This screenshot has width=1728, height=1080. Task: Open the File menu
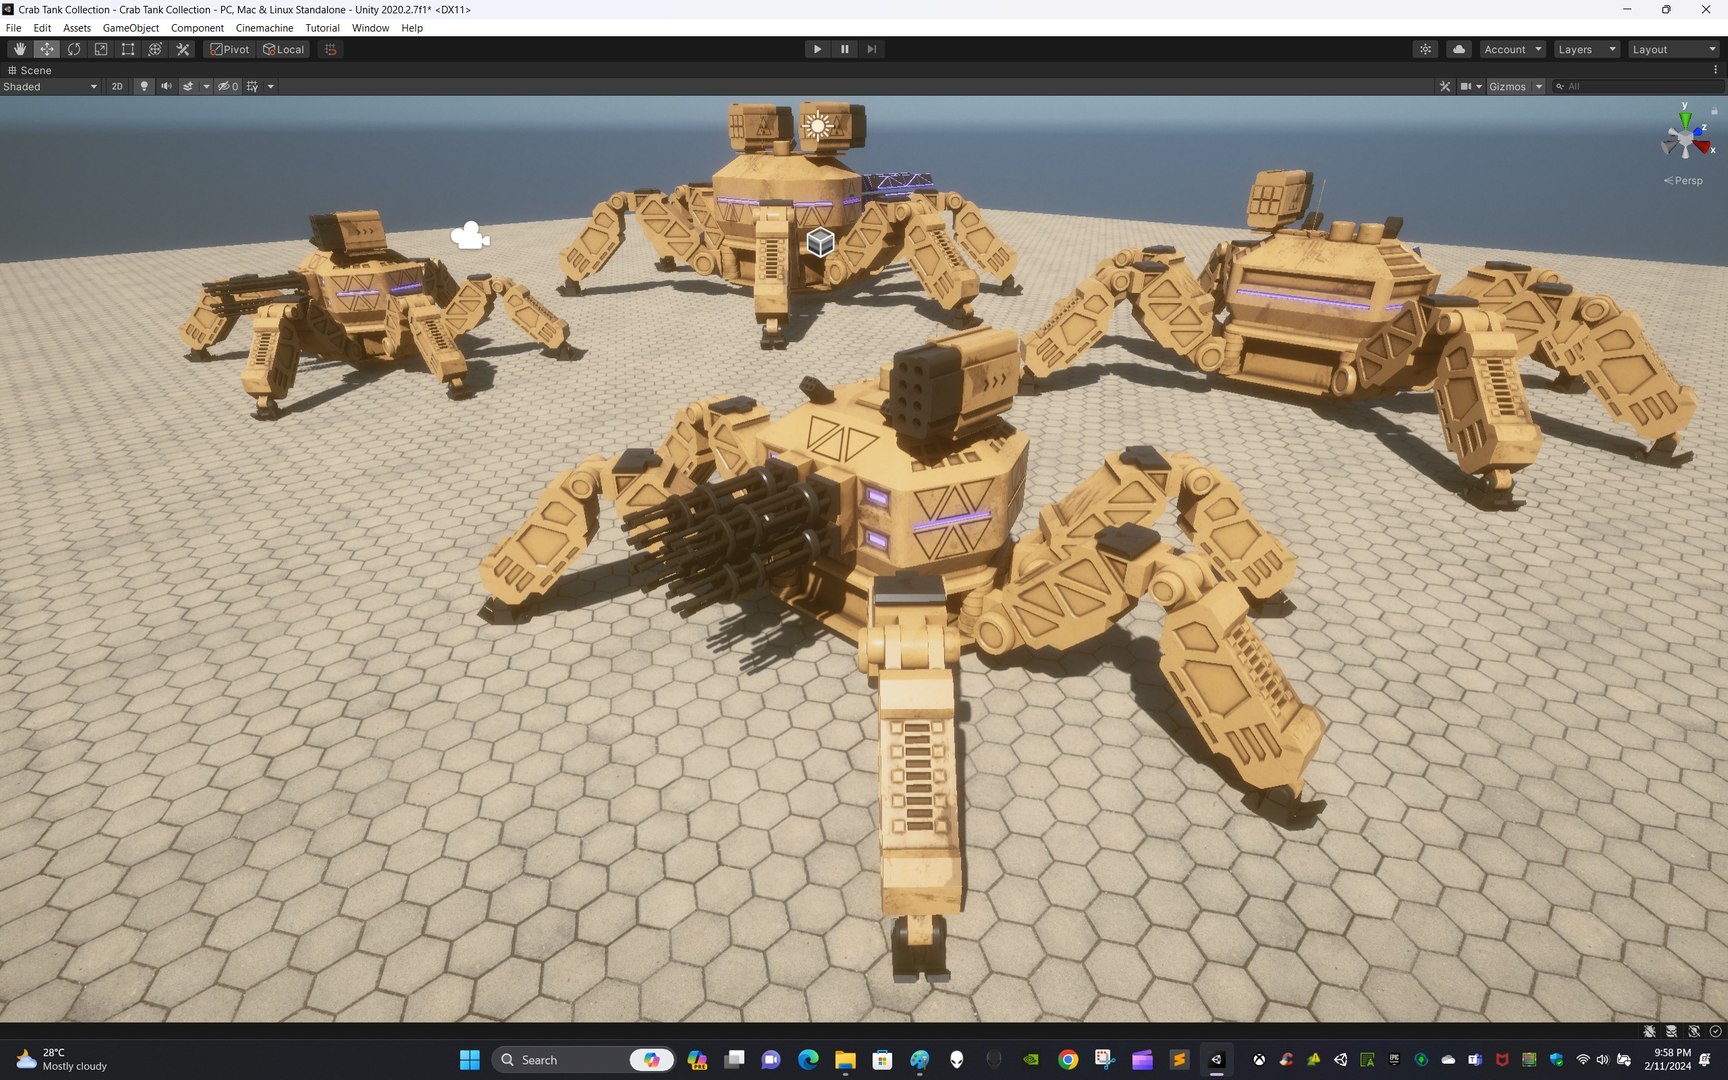coord(13,28)
